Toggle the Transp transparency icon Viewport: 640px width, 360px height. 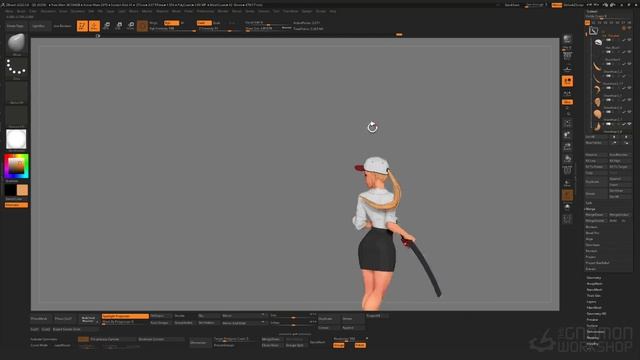(567, 183)
